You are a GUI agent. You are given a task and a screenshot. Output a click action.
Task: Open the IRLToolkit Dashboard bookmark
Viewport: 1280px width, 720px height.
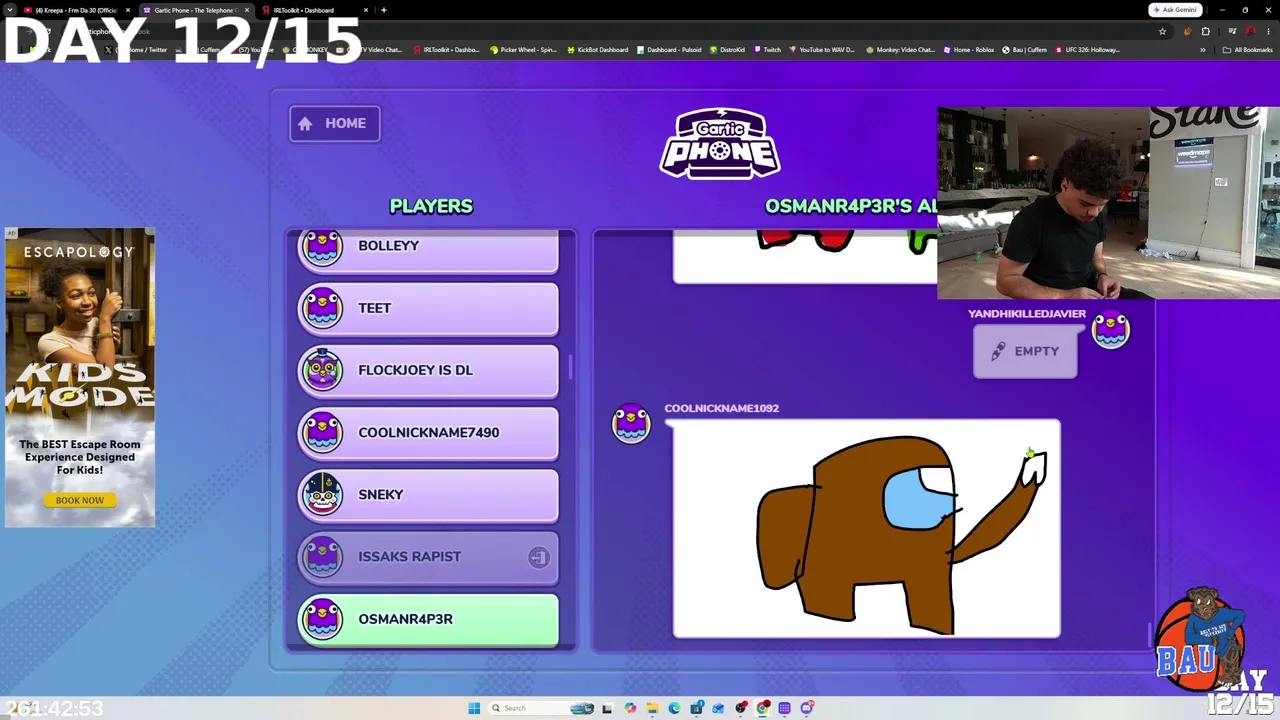tap(448, 49)
